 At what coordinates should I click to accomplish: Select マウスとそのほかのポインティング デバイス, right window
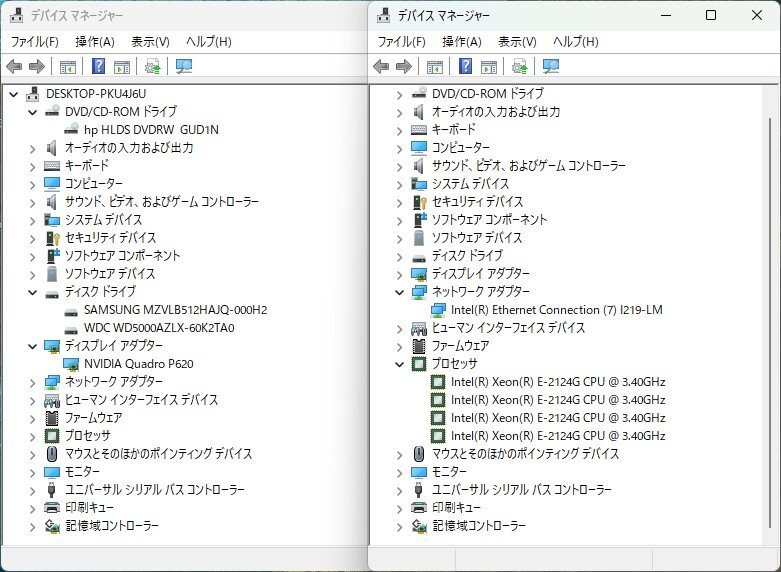pyautogui.click(x=525, y=453)
